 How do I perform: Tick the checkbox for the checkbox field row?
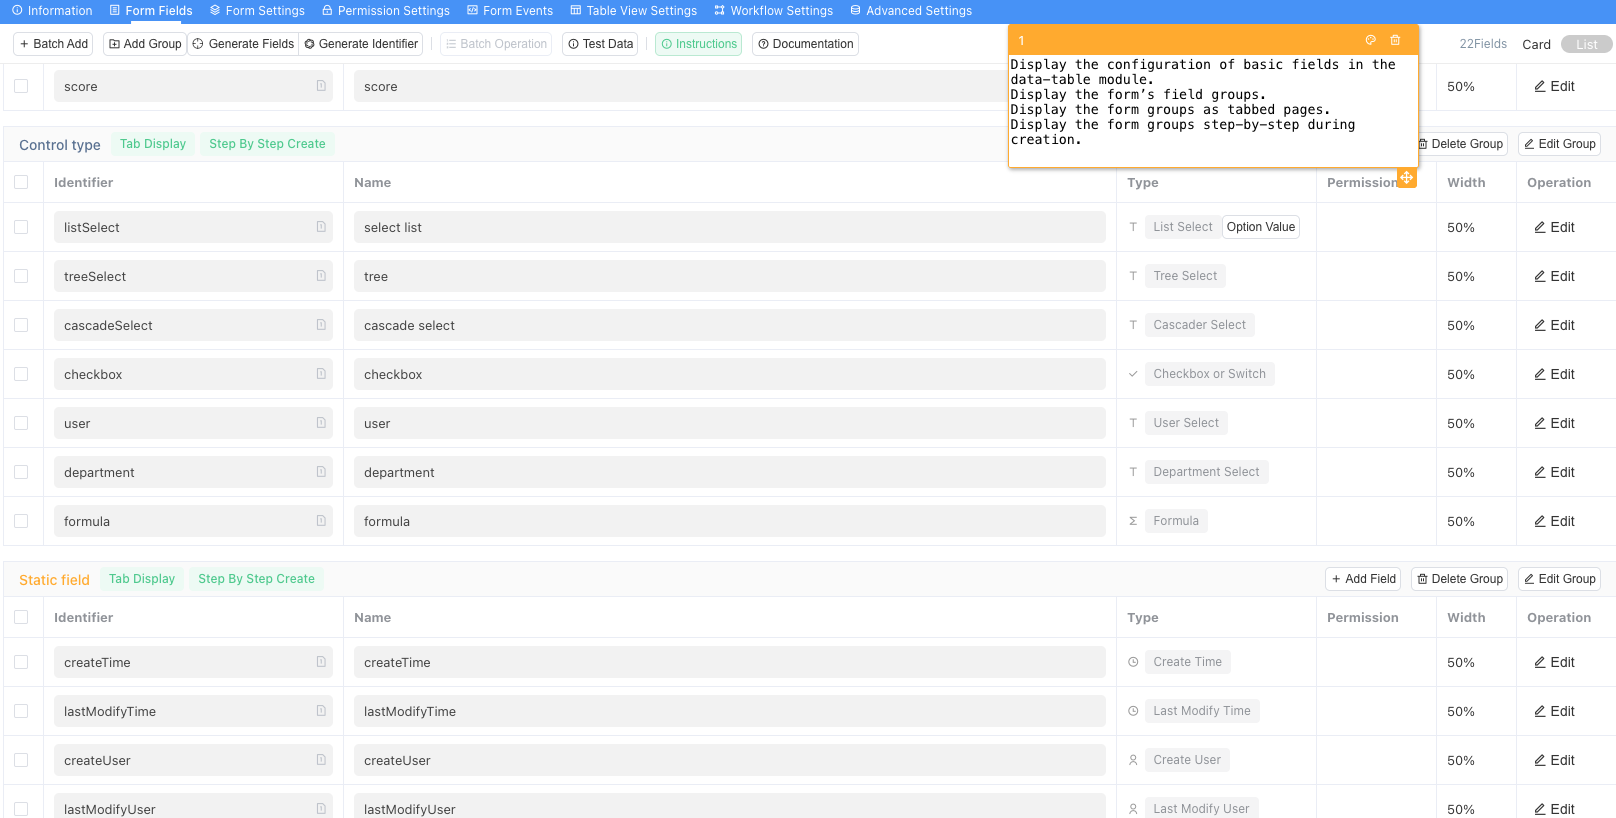click(21, 374)
